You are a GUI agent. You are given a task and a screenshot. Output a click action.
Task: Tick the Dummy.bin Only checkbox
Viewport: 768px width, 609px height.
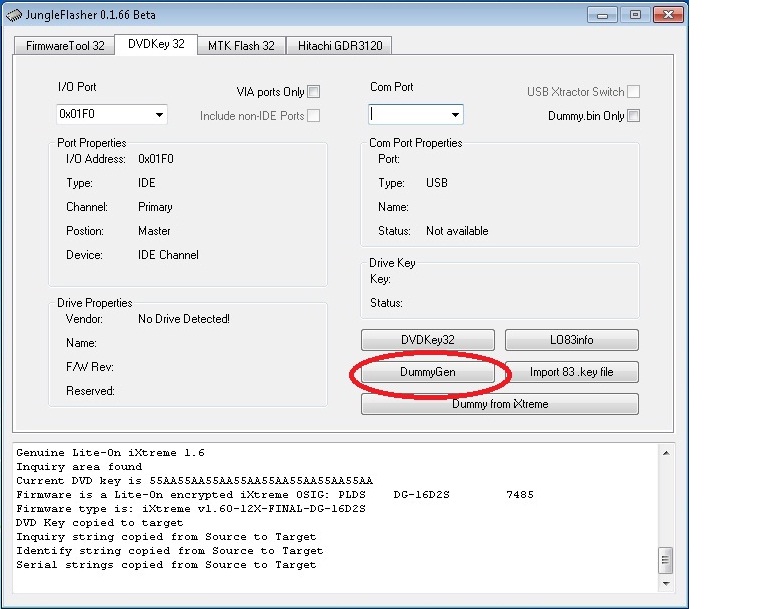coord(633,116)
